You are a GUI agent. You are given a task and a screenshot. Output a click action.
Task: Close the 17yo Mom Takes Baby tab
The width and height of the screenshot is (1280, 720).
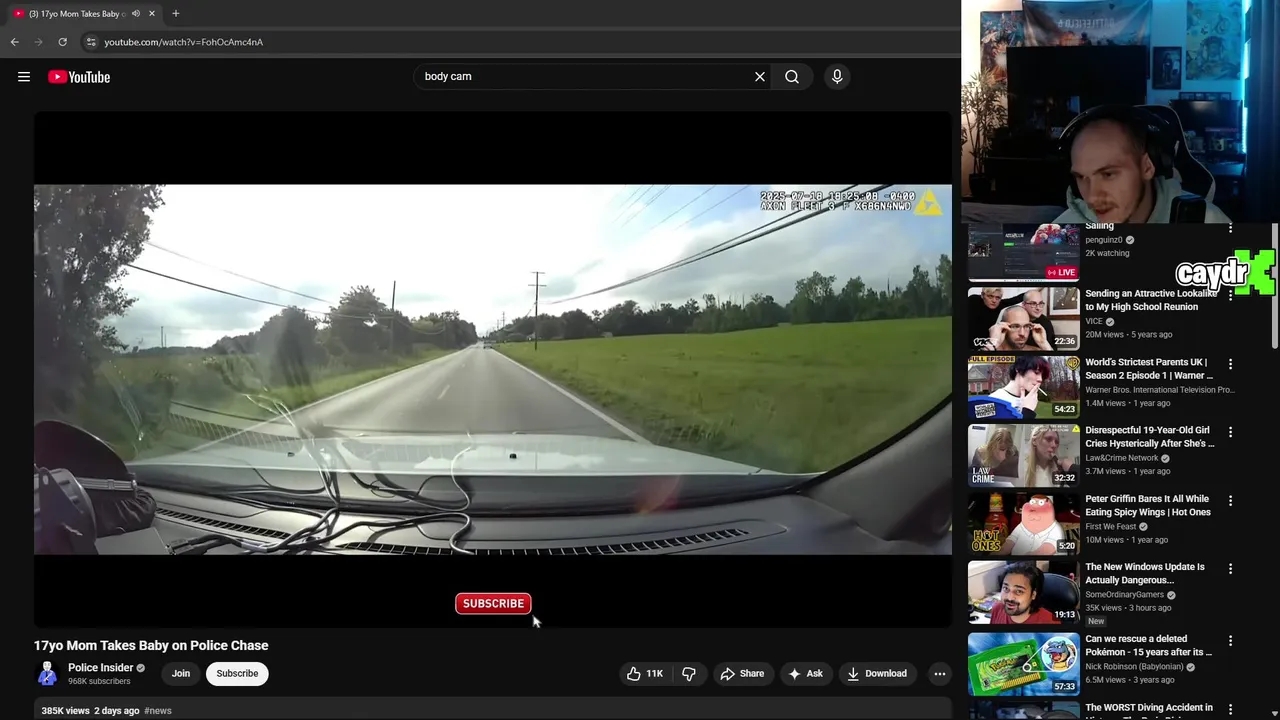152,13
